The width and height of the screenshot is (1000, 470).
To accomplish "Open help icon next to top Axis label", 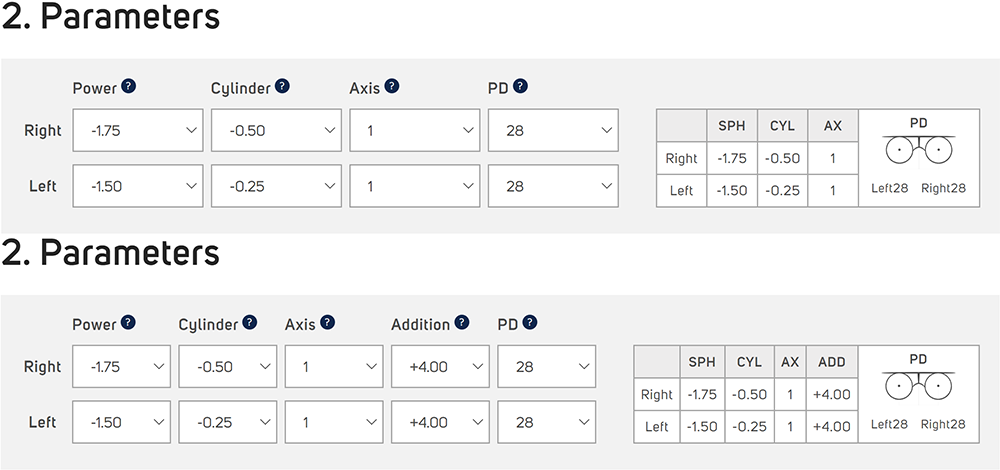I will pos(392,87).
